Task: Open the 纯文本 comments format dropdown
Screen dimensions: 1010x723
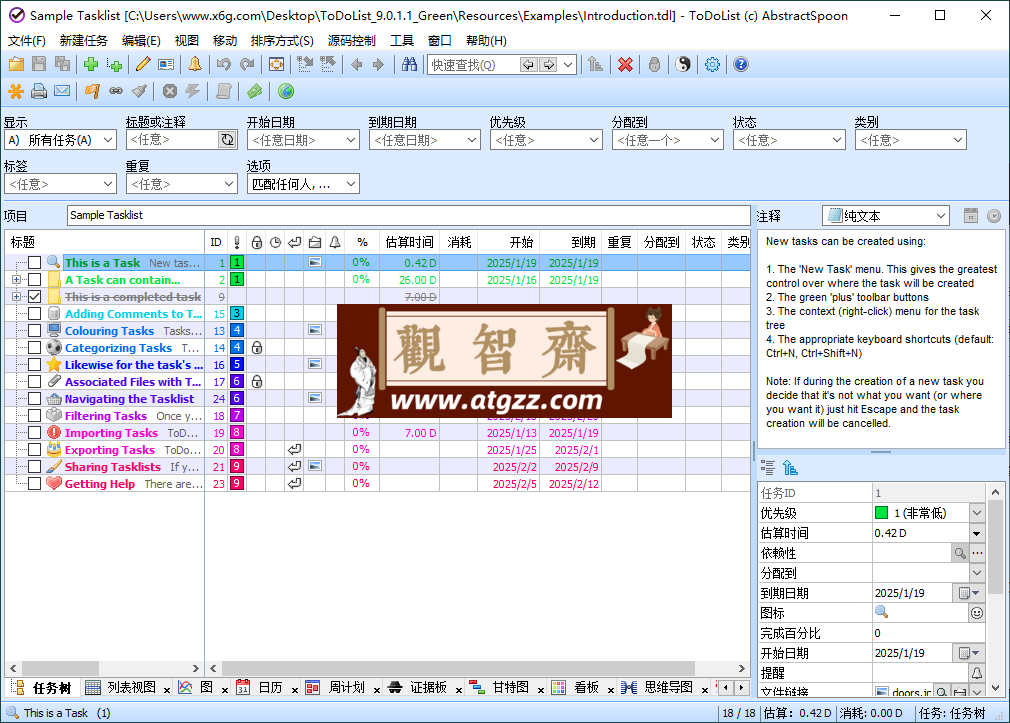Action: [x=886, y=216]
